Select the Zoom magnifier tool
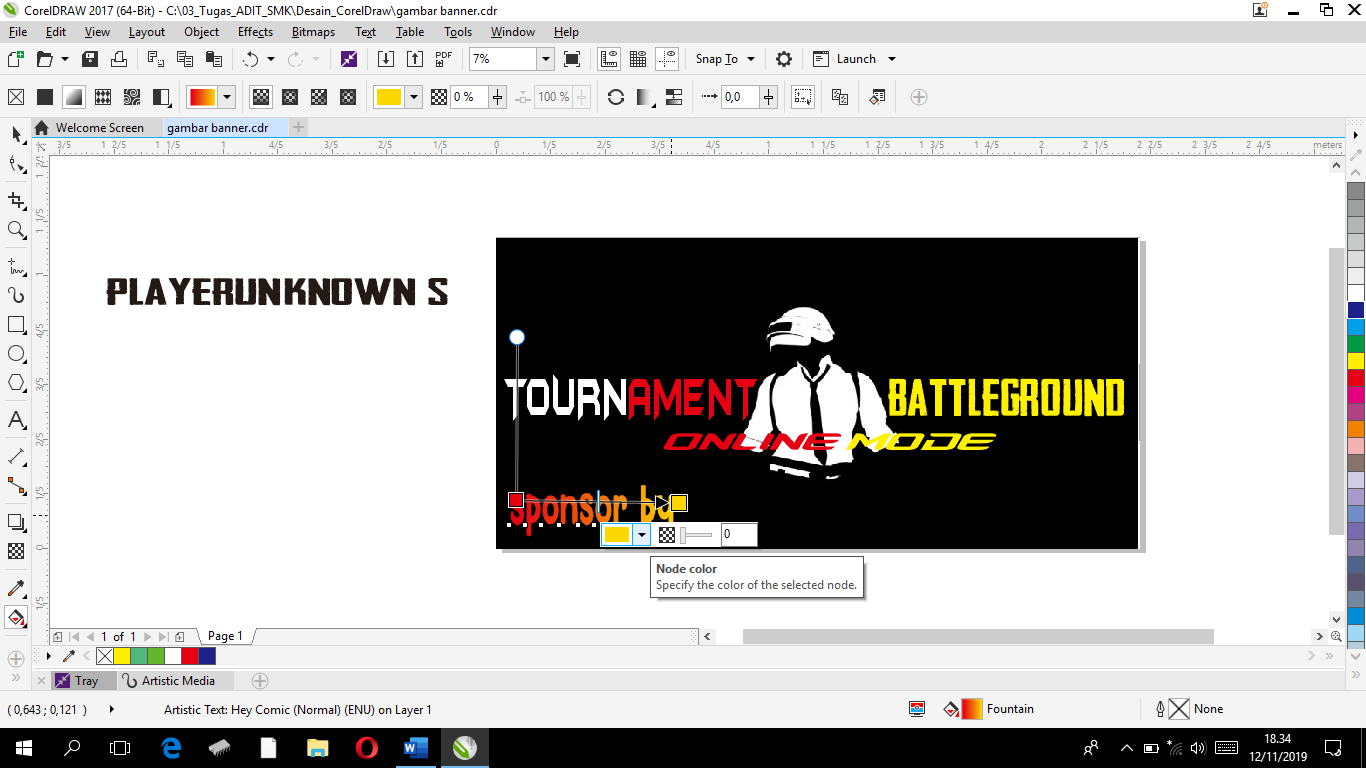The height and width of the screenshot is (768, 1366). tap(16, 230)
